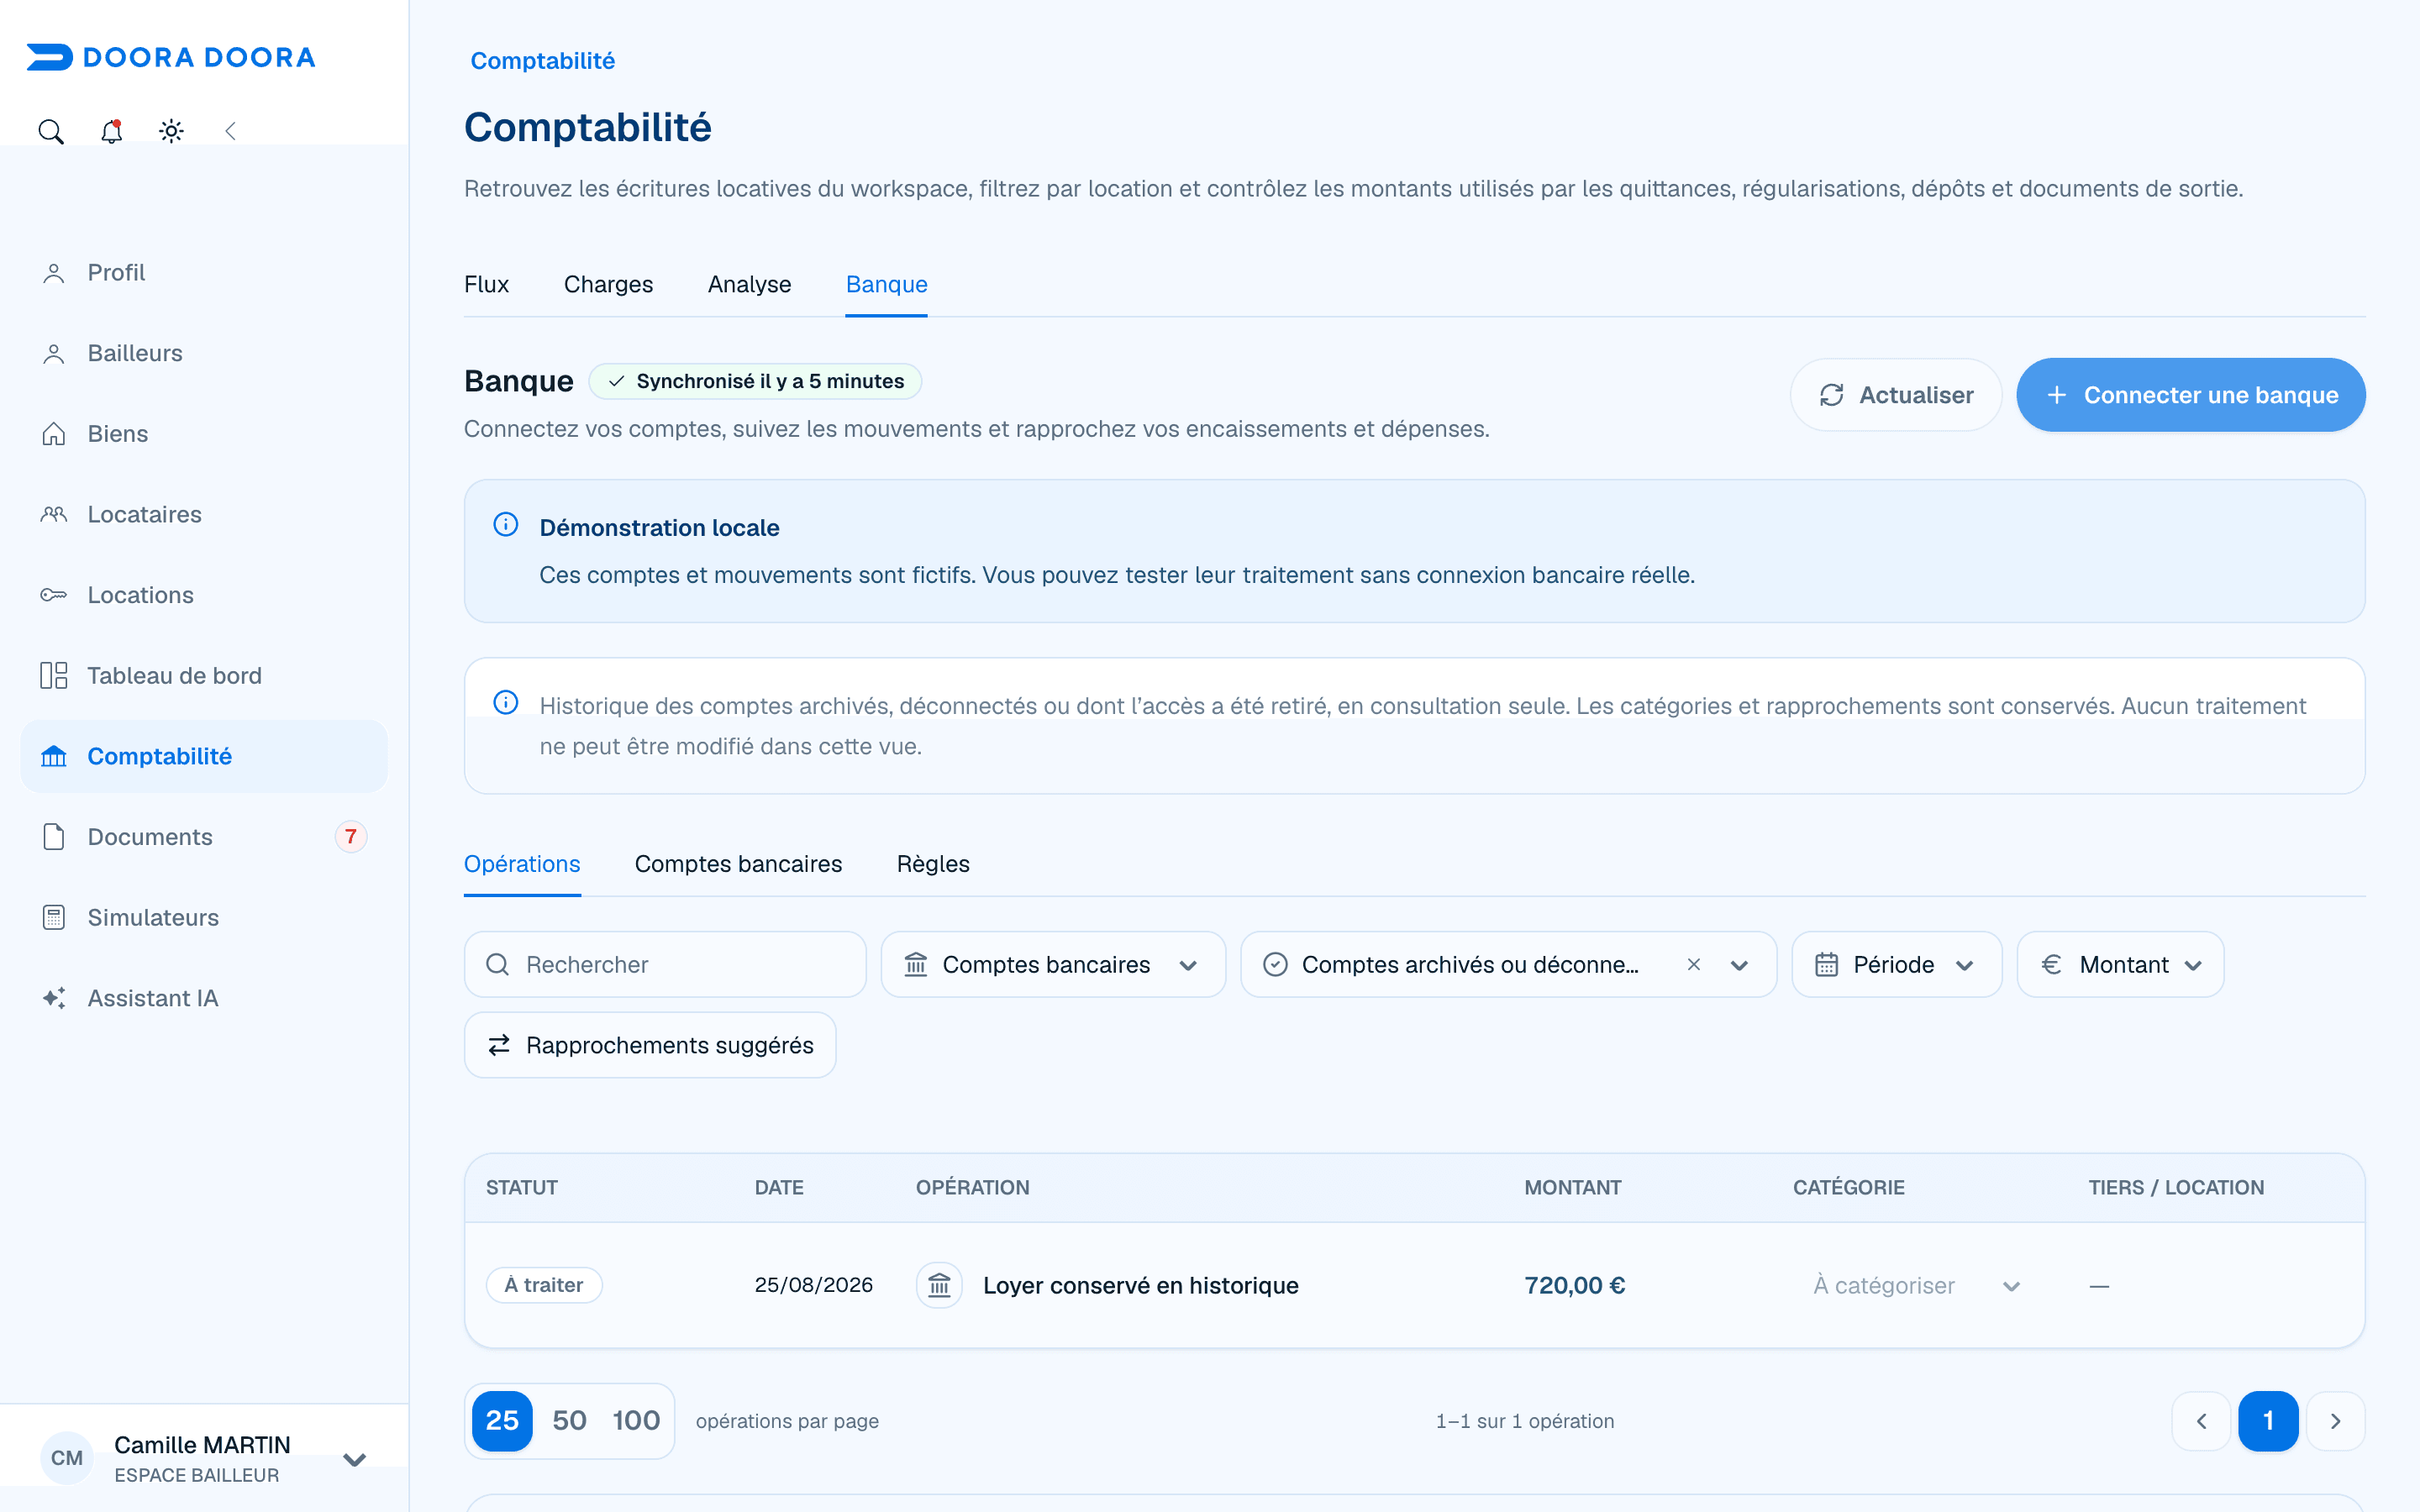Click Actualiser refresh button

coord(1895,395)
